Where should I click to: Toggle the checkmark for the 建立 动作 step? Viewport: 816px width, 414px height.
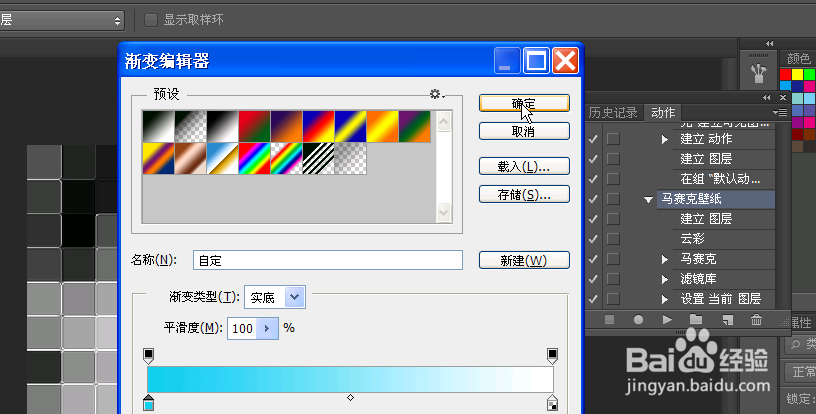593,139
